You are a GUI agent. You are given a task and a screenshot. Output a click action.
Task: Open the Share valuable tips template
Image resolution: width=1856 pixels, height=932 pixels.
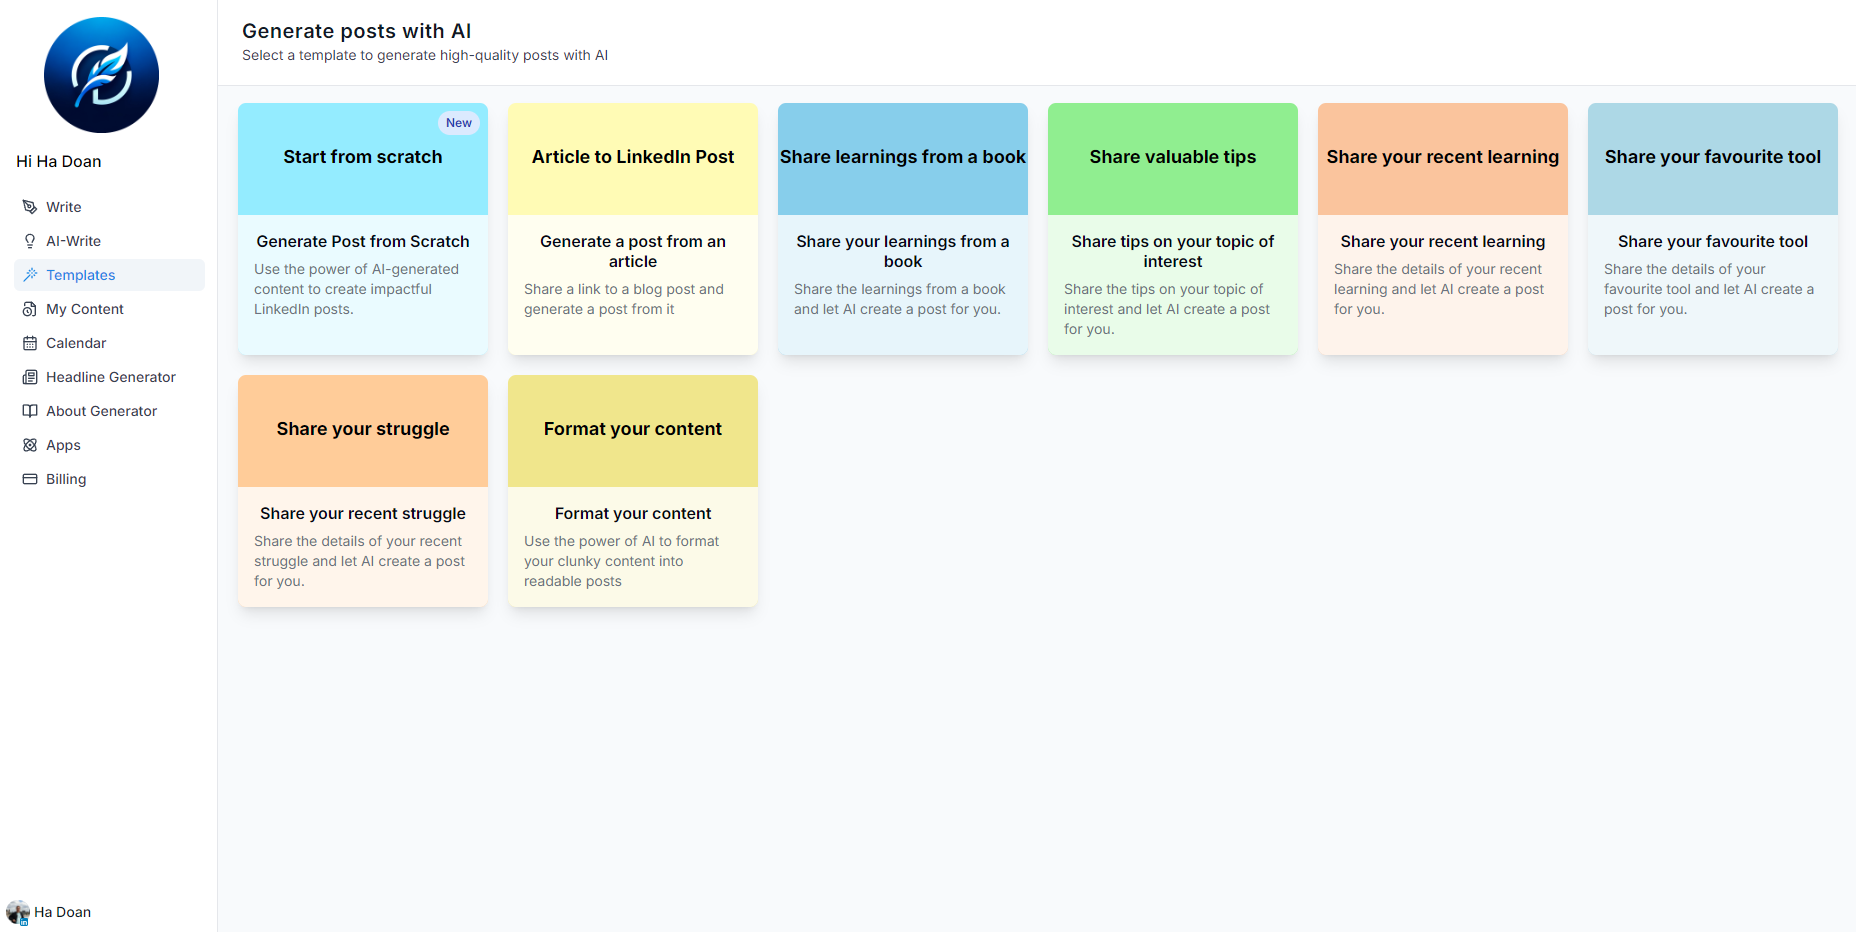pos(1172,229)
